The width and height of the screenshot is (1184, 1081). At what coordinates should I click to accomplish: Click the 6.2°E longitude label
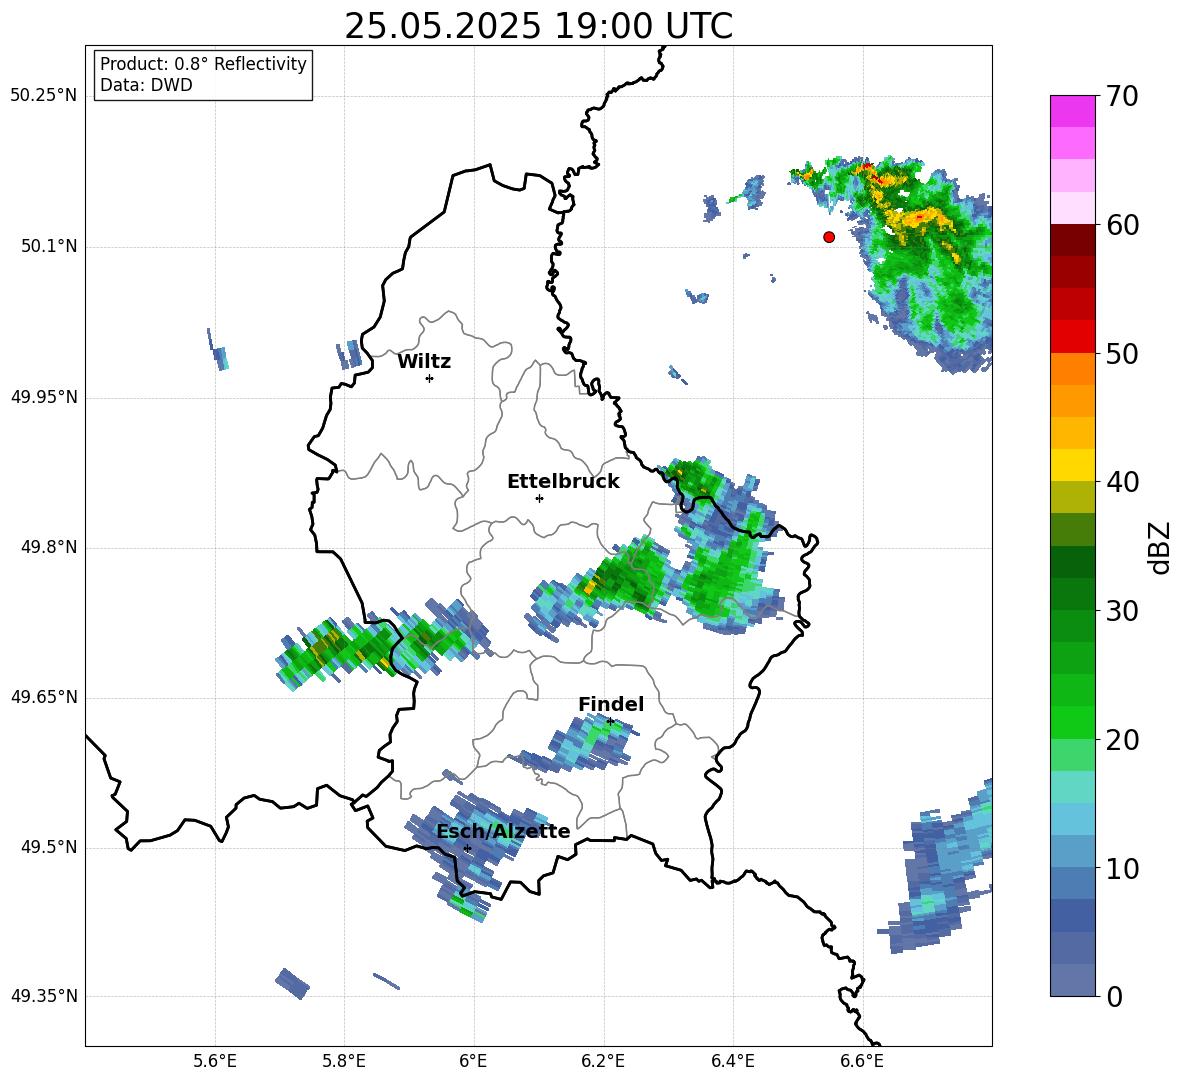(x=603, y=1061)
